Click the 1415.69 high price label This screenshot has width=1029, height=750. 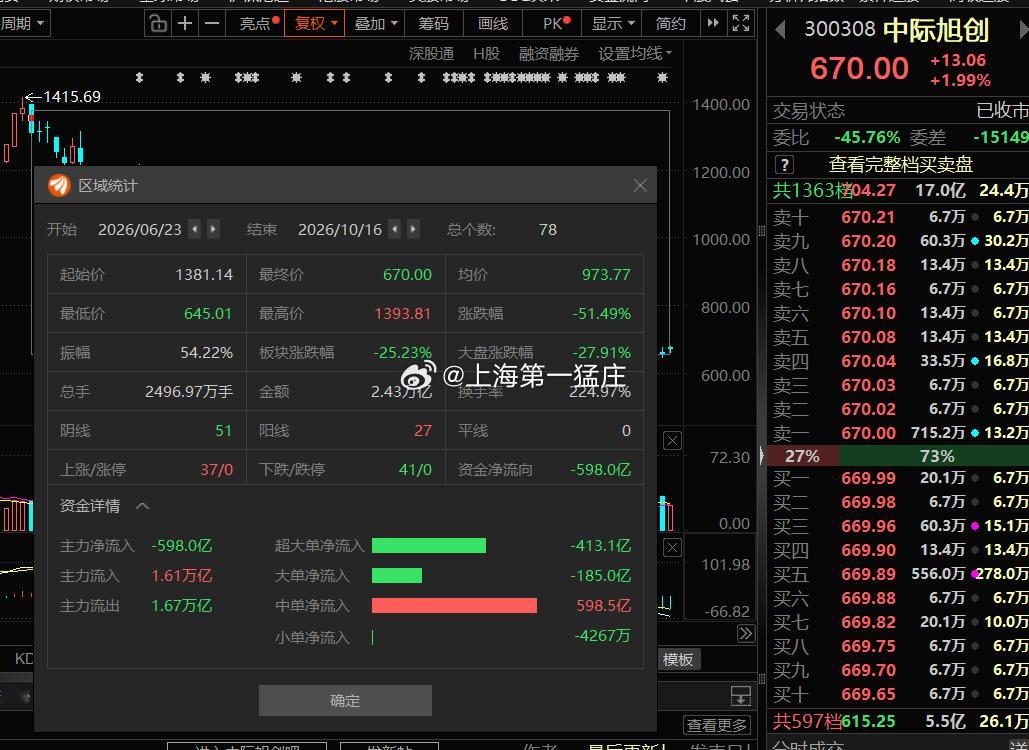tap(72, 97)
